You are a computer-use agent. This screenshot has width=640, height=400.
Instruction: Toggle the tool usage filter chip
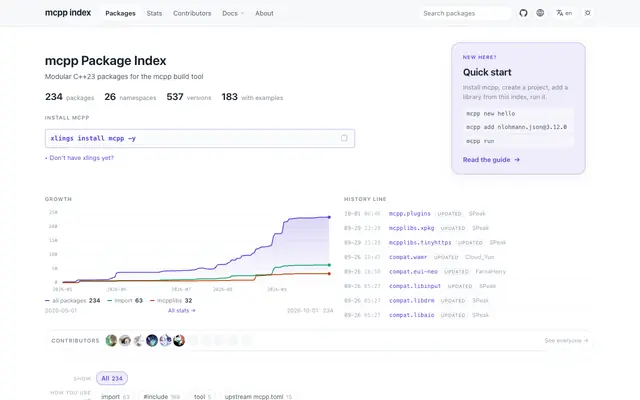point(202,396)
